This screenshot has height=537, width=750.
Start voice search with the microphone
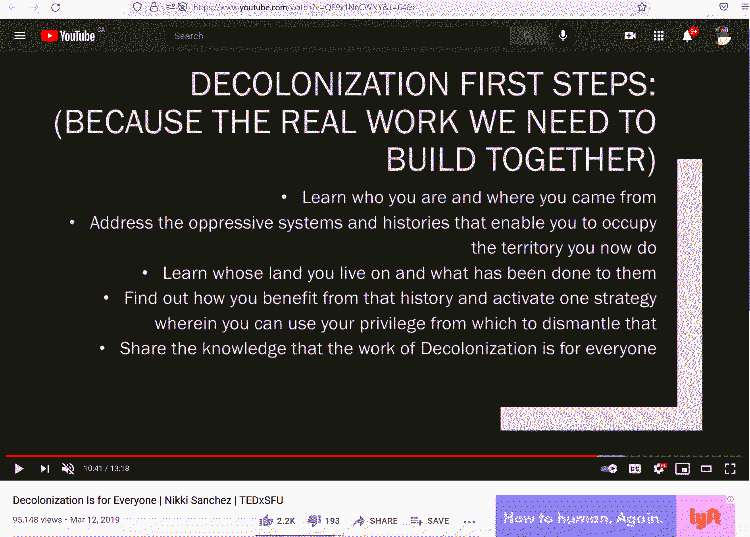pyautogui.click(x=563, y=36)
